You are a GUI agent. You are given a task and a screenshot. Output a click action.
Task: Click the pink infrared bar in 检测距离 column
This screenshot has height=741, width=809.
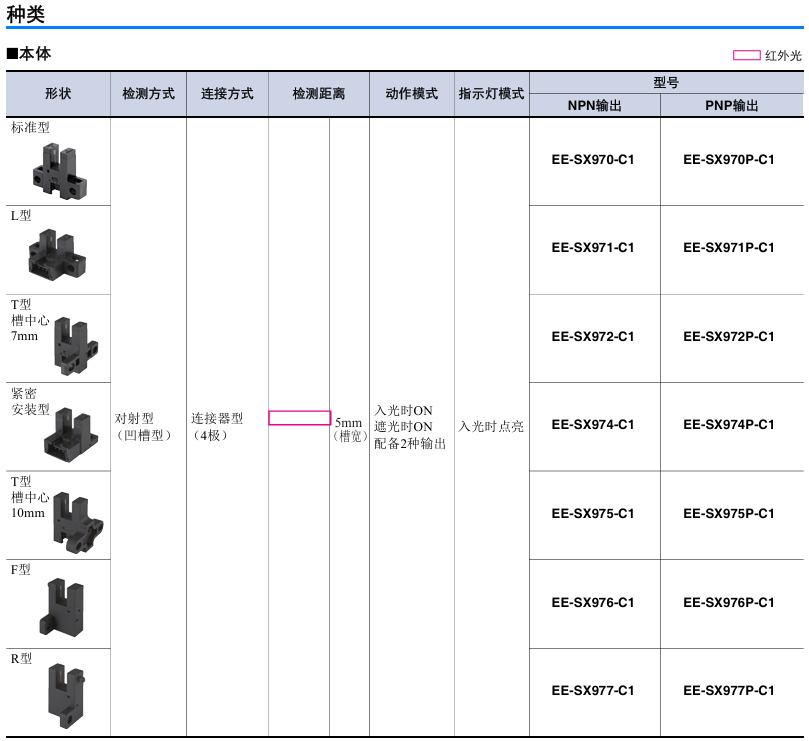tap(299, 418)
